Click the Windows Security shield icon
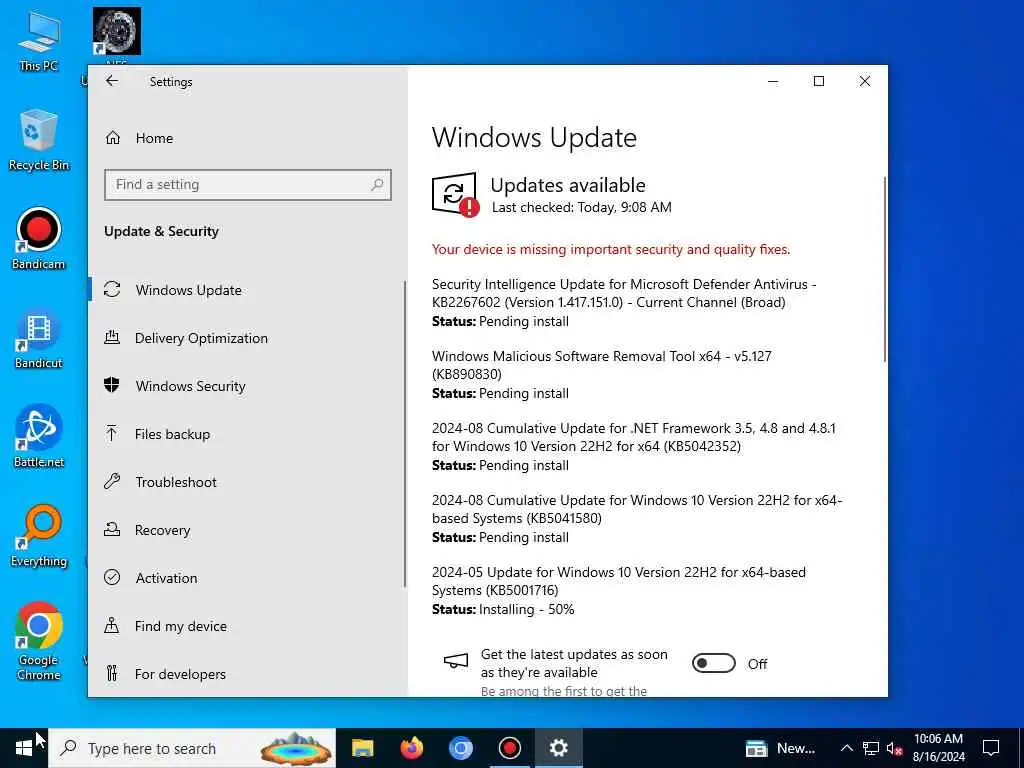This screenshot has height=768, width=1024. (112, 385)
